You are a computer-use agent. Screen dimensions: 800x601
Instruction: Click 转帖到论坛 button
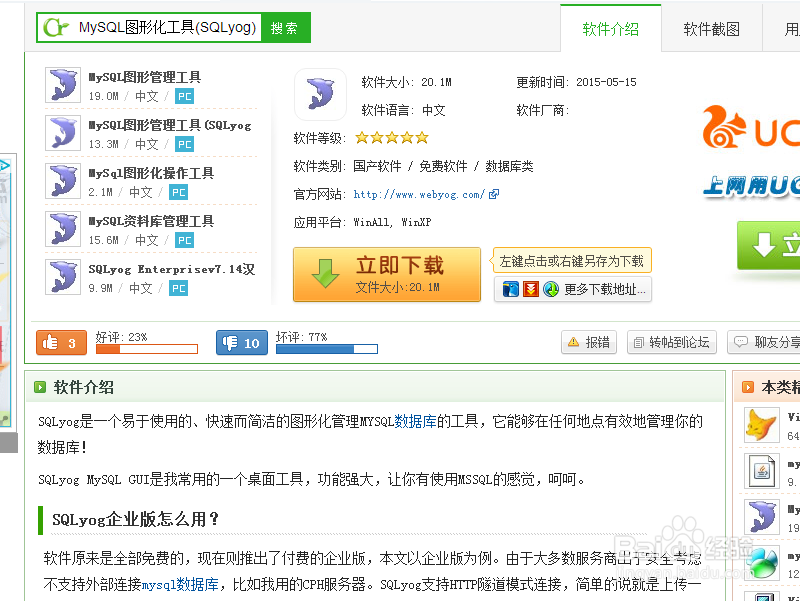tap(672, 342)
